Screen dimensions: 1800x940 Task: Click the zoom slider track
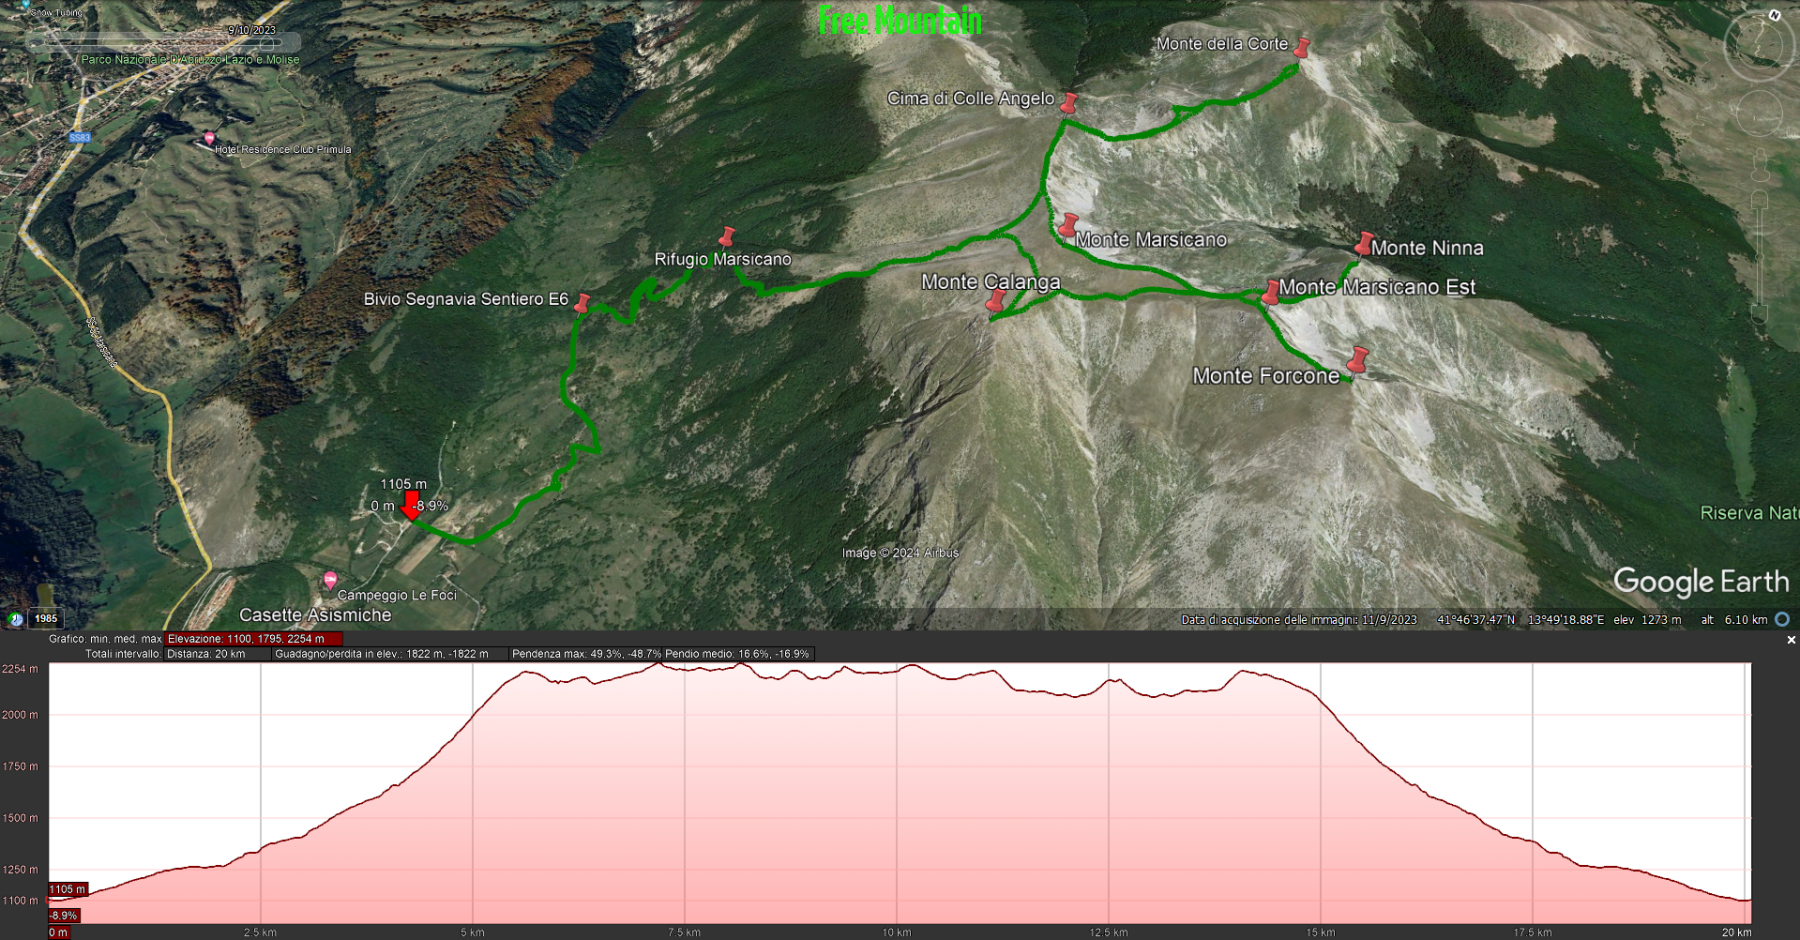(x=1760, y=256)
